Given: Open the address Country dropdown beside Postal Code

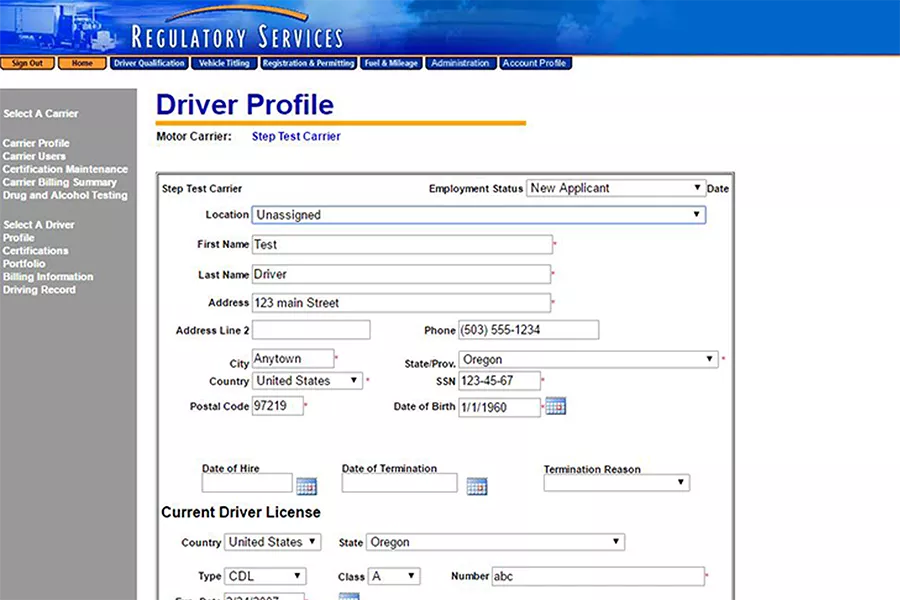Looking at the screenshot, I should tap(307, 381).
